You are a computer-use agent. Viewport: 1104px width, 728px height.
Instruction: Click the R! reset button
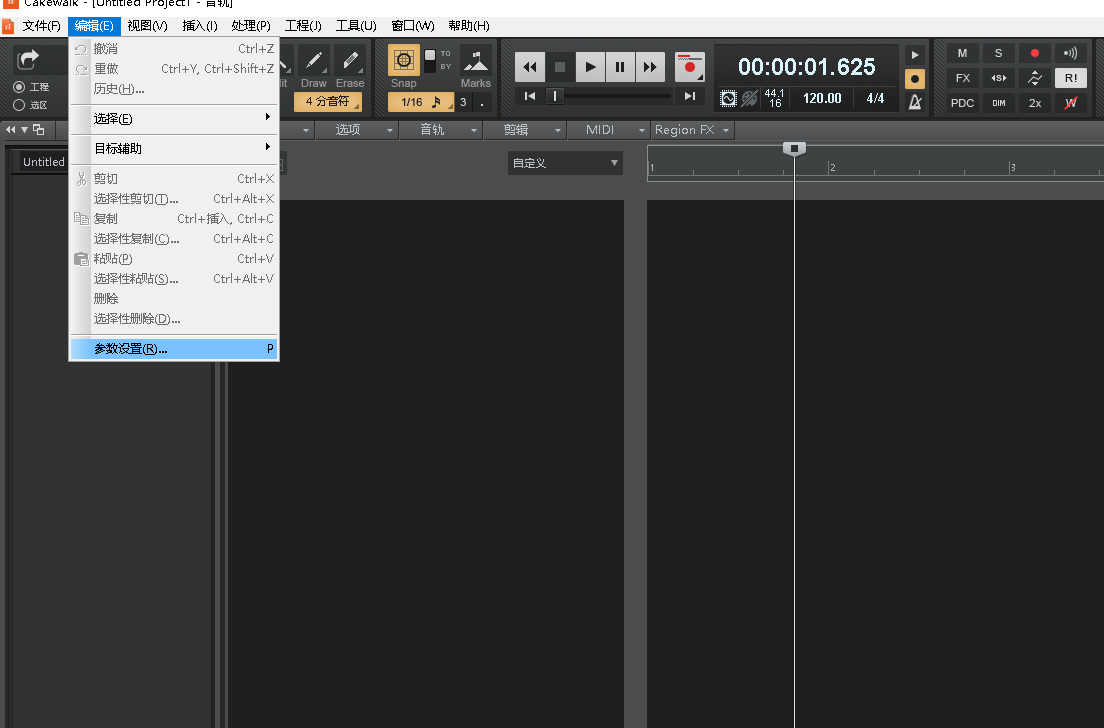(1070, 78)
